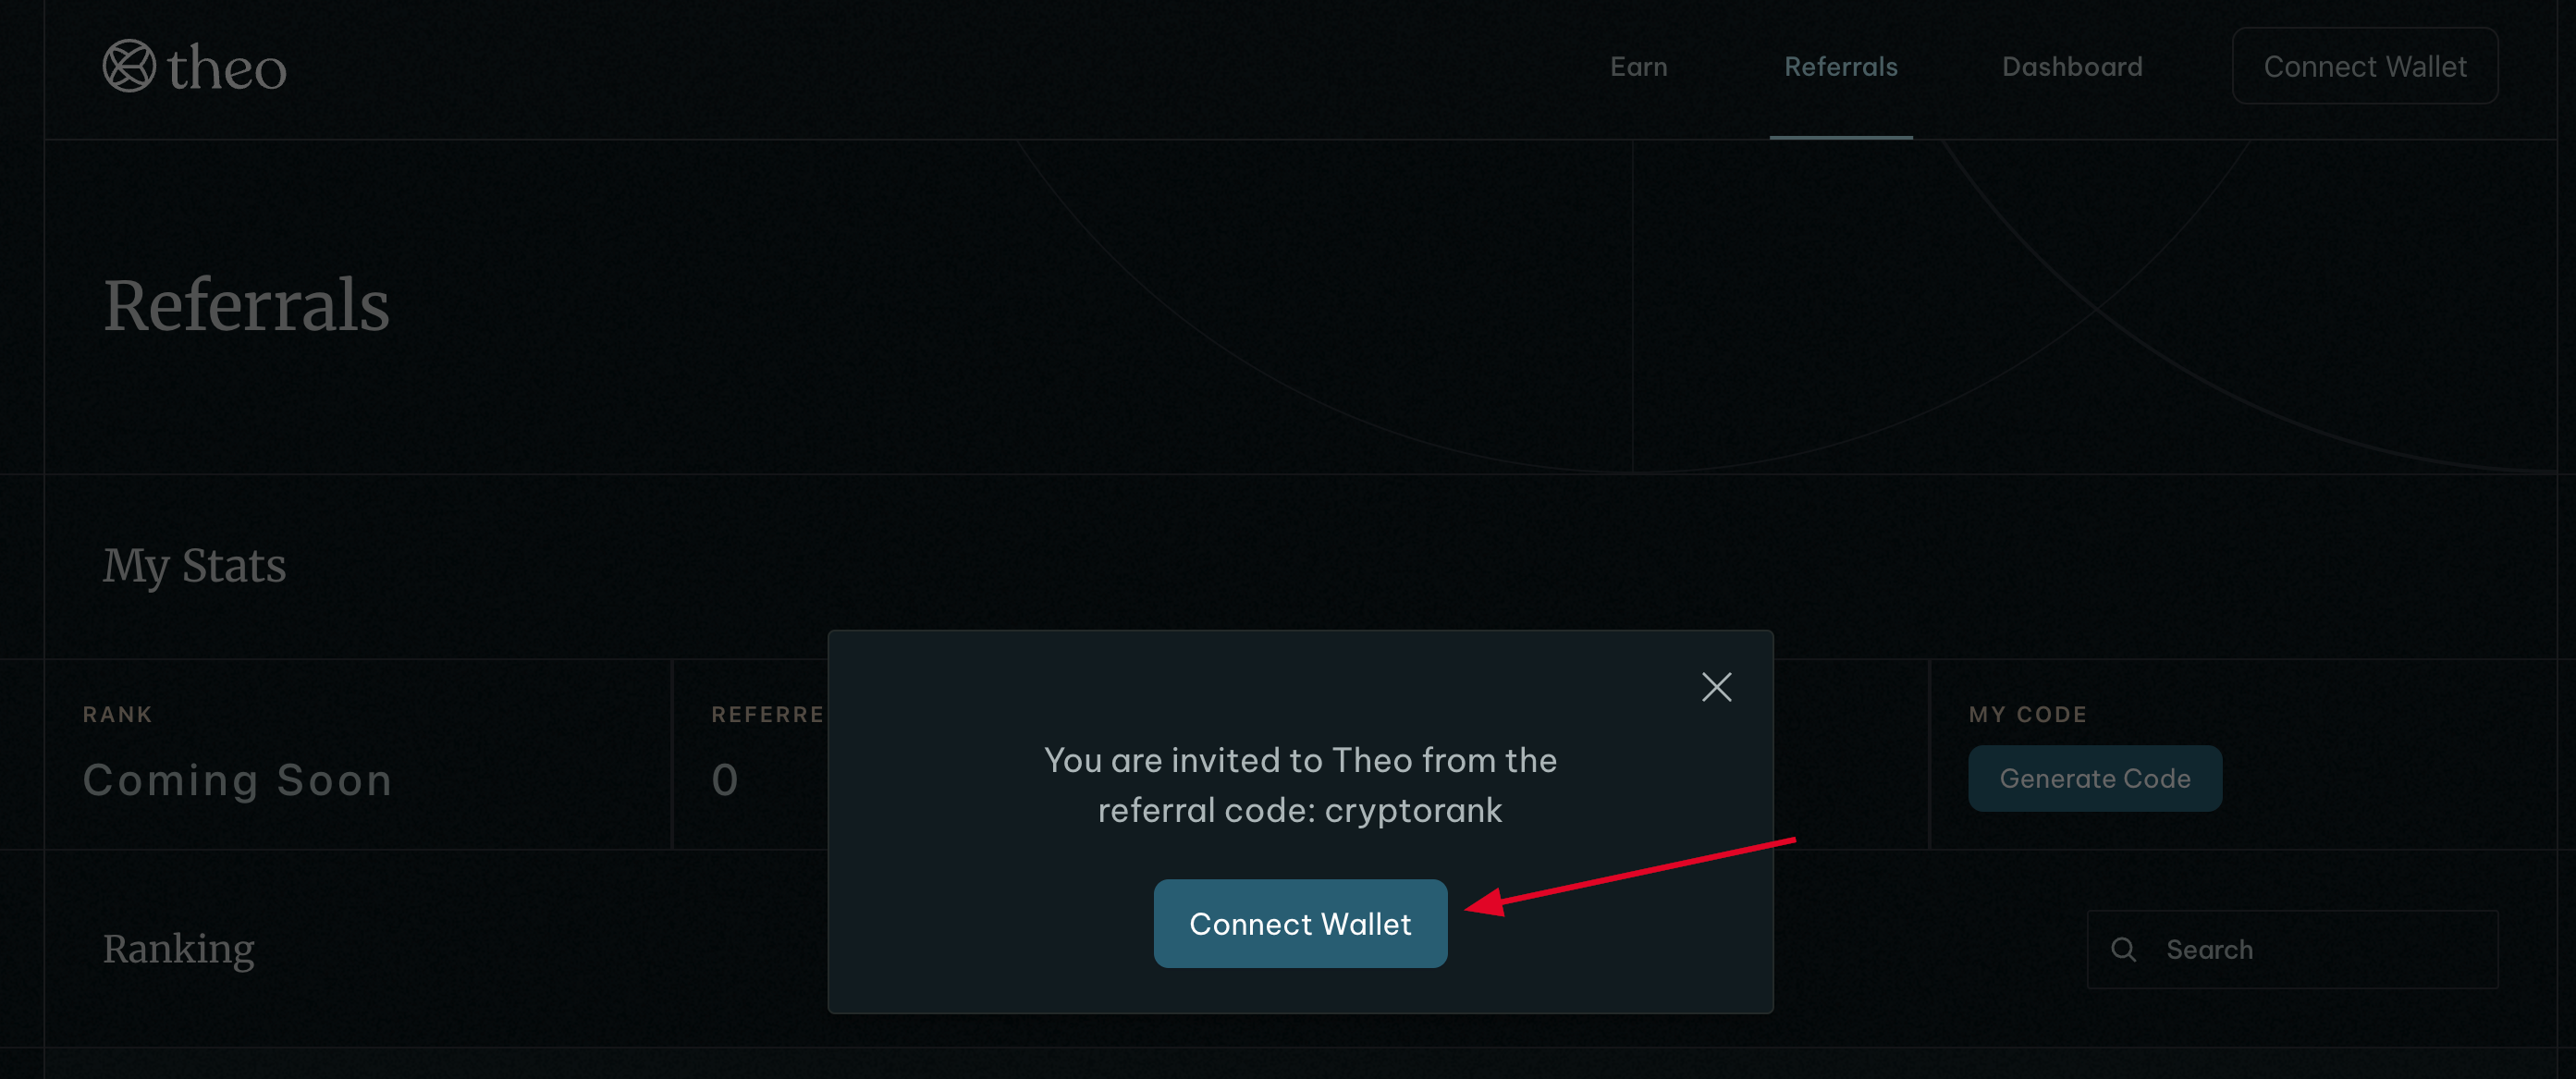Click the partially hidden REFERRE stat label
Image resolution: width=2576 pixels, height=1079 pixels.
coord(767,714)
